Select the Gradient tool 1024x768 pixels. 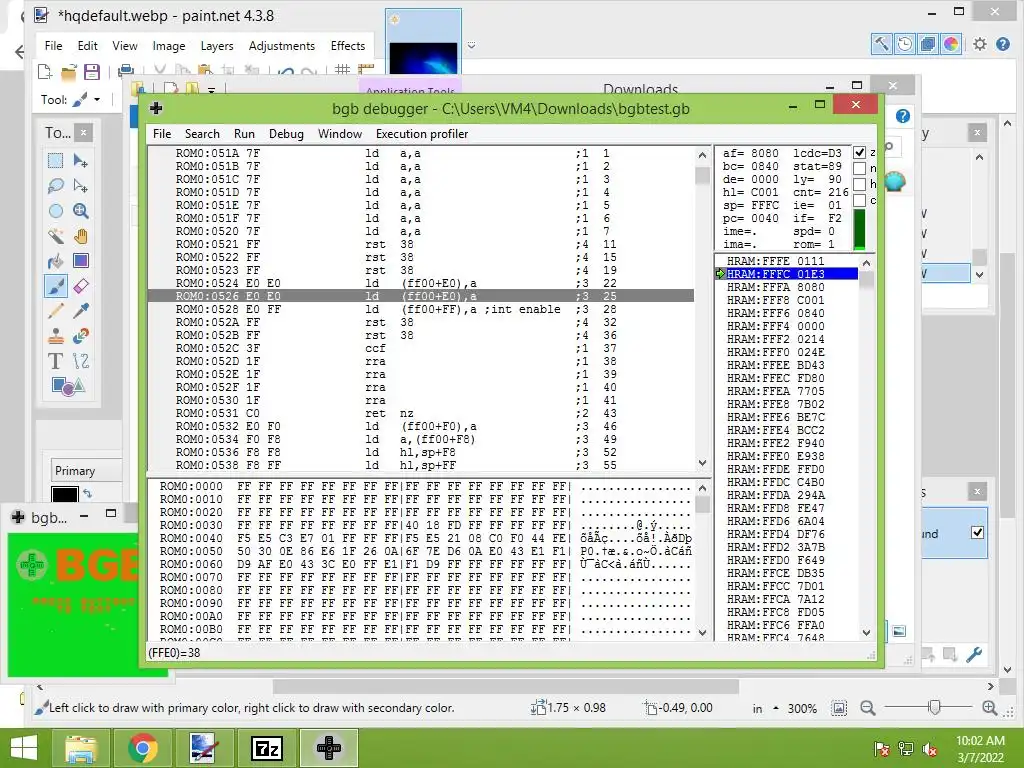click(x=80, y=261)
